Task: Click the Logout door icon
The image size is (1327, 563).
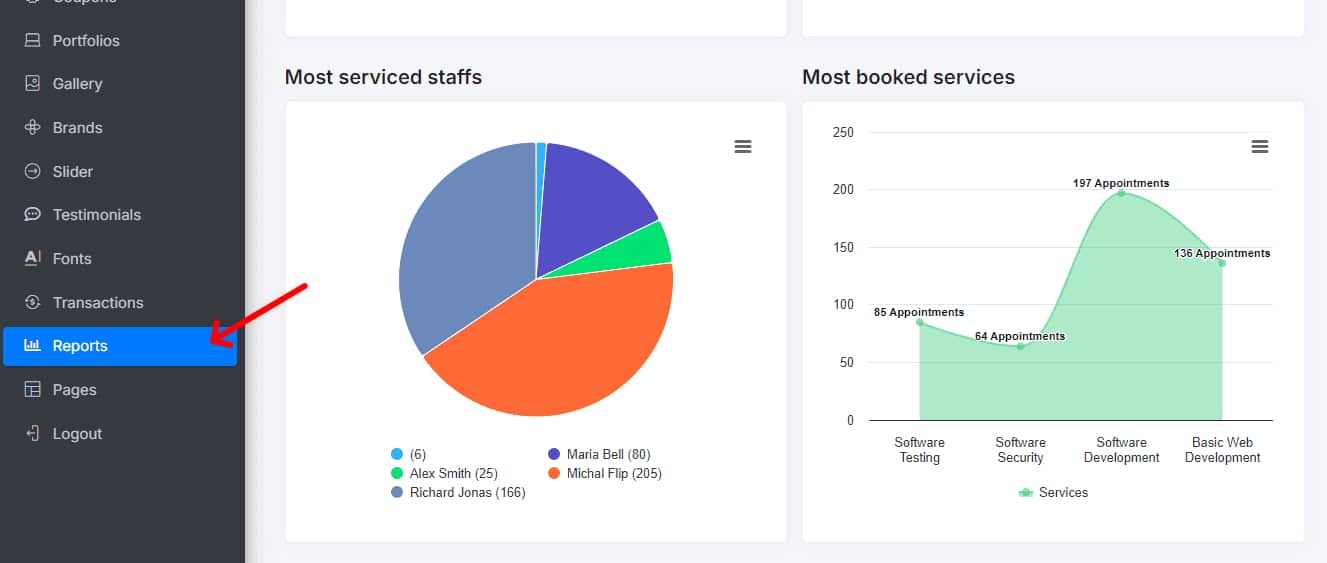Action: (32, 434)
